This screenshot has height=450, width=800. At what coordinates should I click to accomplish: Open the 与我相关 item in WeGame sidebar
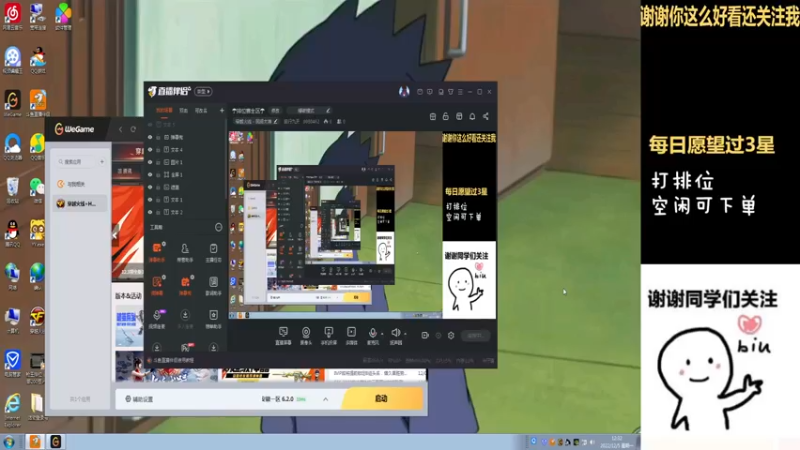coord(80,184)
